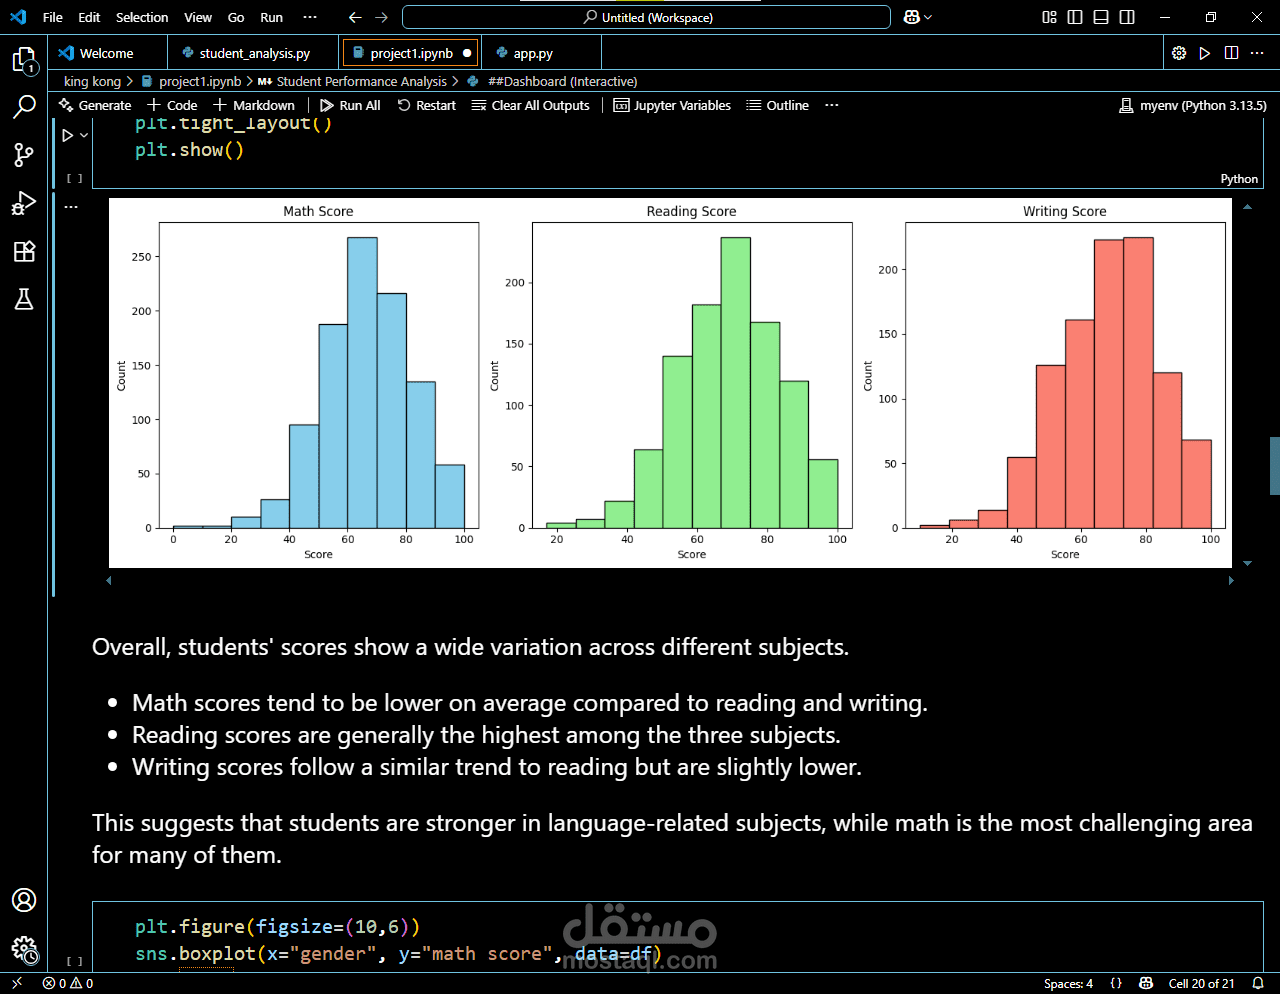Open the Selection menu
Image resolution: width=1280 pixels, height=994 pixels.
click(x=142, y=17)
